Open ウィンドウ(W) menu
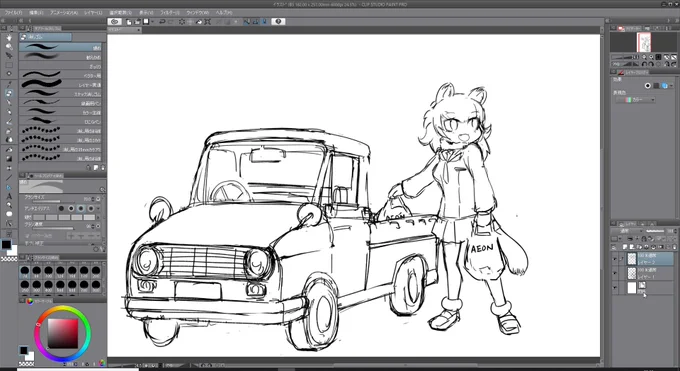Image resolution: width=680 pixels, height=371 pixels. (x=197, y=13)
